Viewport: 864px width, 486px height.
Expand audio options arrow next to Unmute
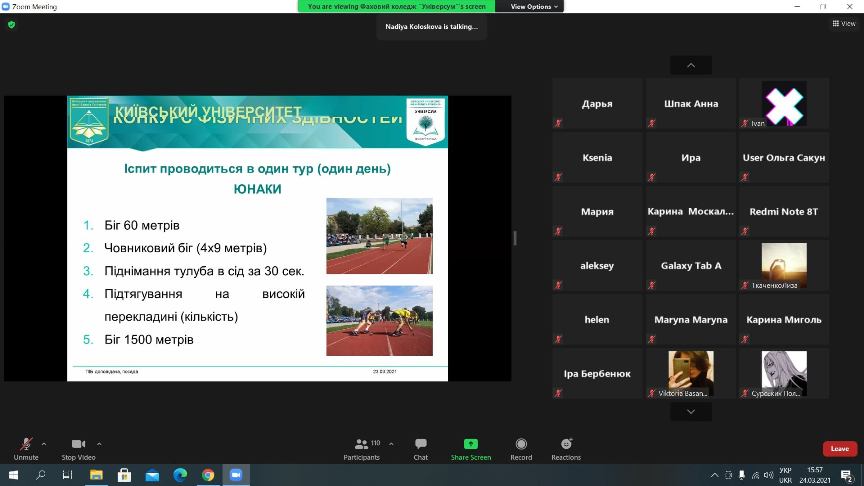(x=45, y=443)
